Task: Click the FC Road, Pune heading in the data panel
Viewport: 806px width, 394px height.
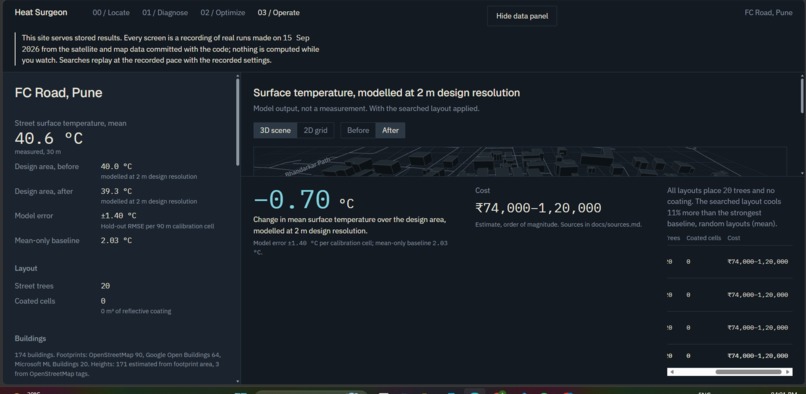Action: point(59,93)
